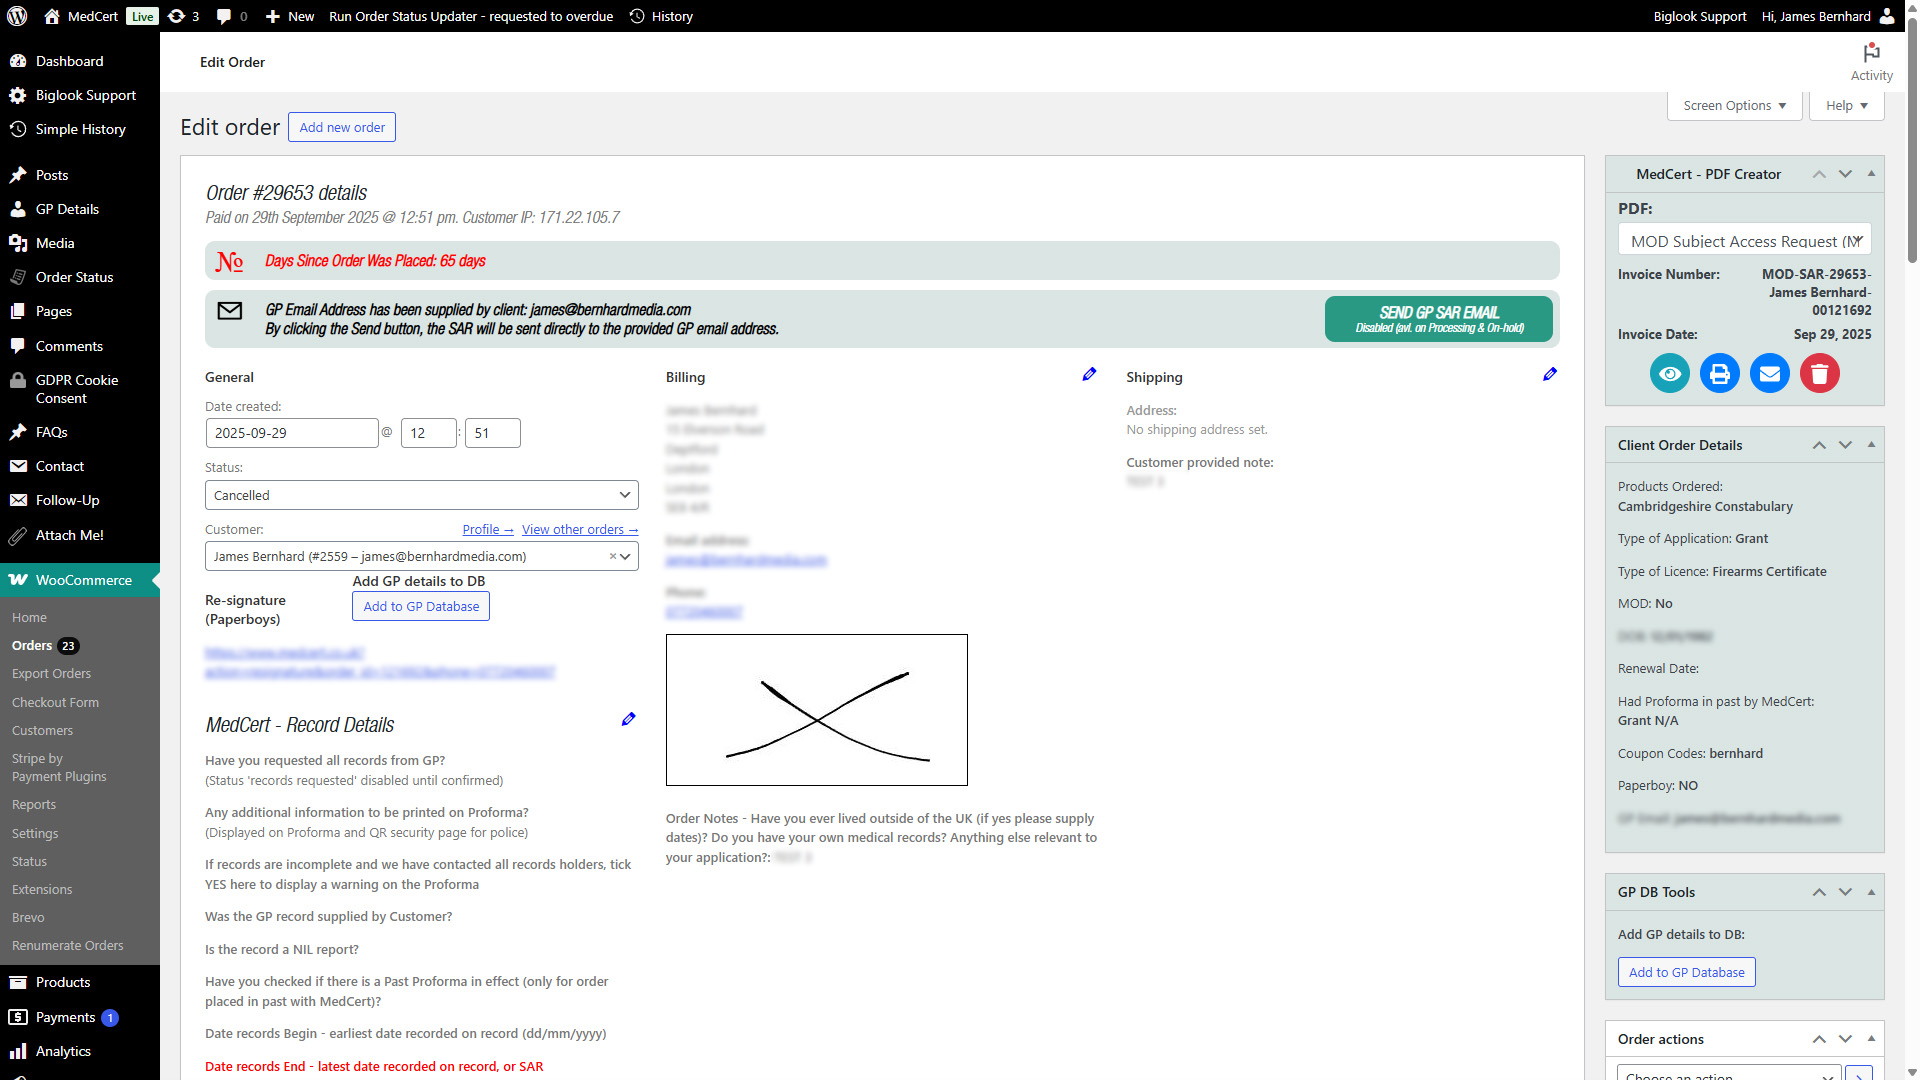Edit billing details with the pencil icon
Viewport: 1920px width, 1080px height.
[1089, 374]
